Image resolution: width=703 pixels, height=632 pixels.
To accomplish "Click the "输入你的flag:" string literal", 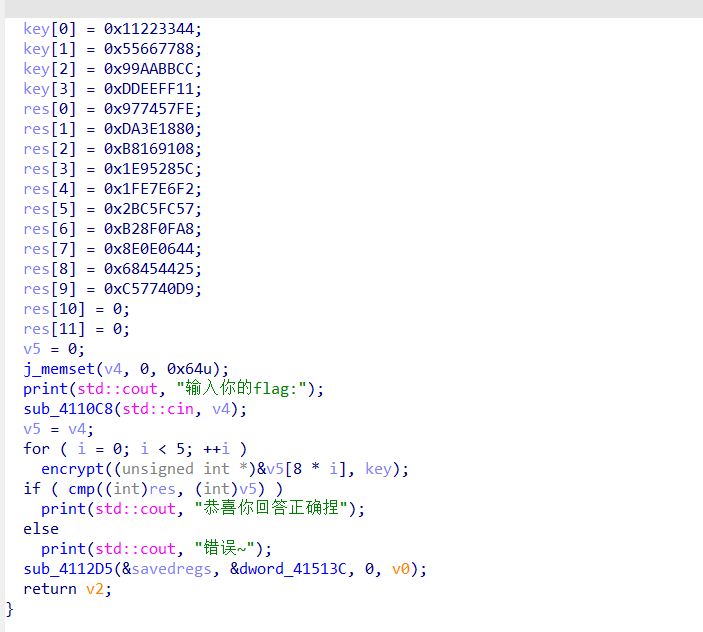I will [x=245, y=389].
